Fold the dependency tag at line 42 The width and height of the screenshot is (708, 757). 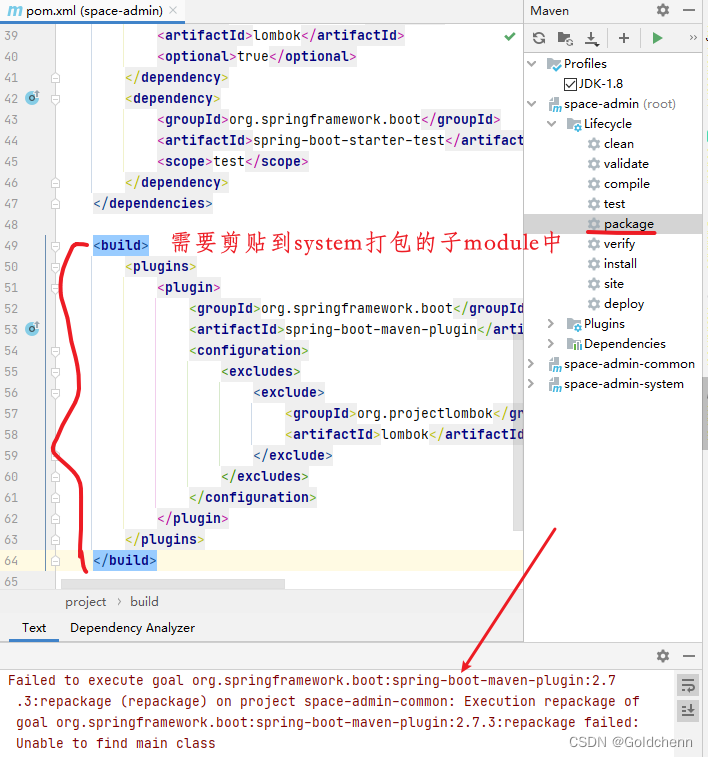tap(56, 99)
